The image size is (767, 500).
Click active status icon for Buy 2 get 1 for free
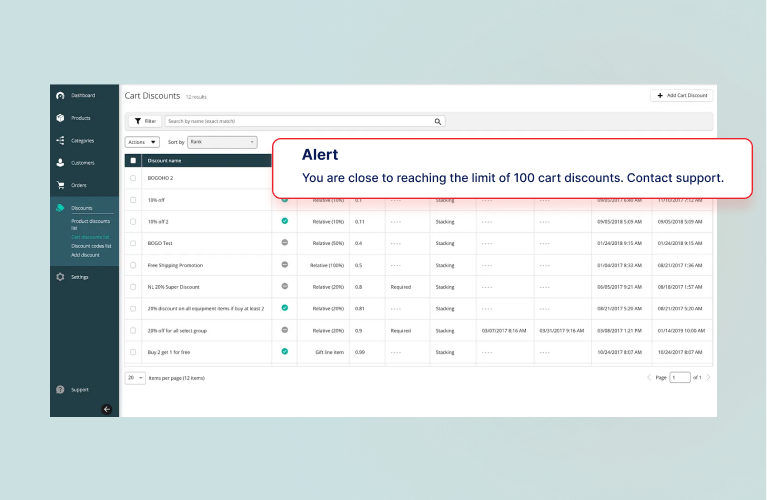click(285, 351)
